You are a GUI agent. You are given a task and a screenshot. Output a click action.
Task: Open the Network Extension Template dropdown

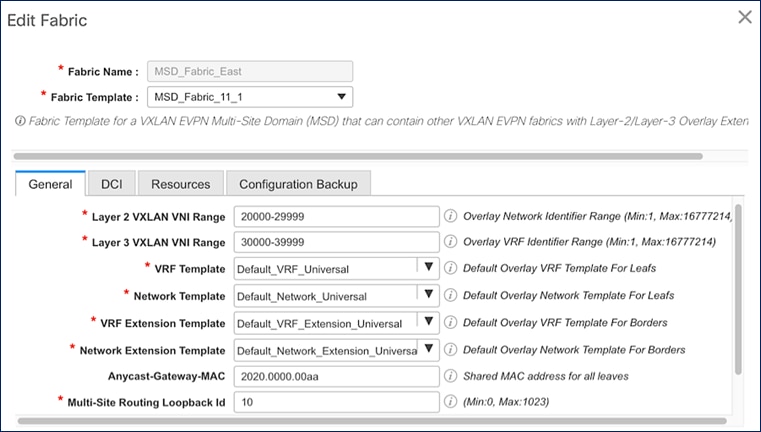(x=429, y=349)
